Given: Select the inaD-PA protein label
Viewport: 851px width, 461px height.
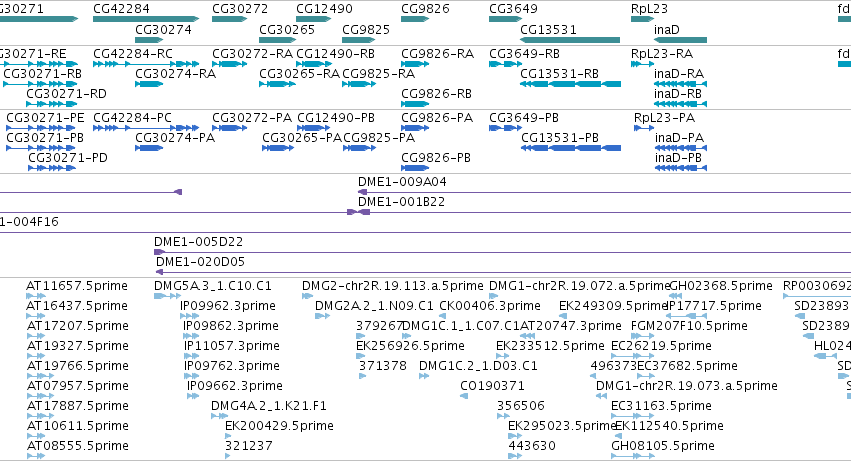Looking at the screenshot, I should (x=679, y=138).
